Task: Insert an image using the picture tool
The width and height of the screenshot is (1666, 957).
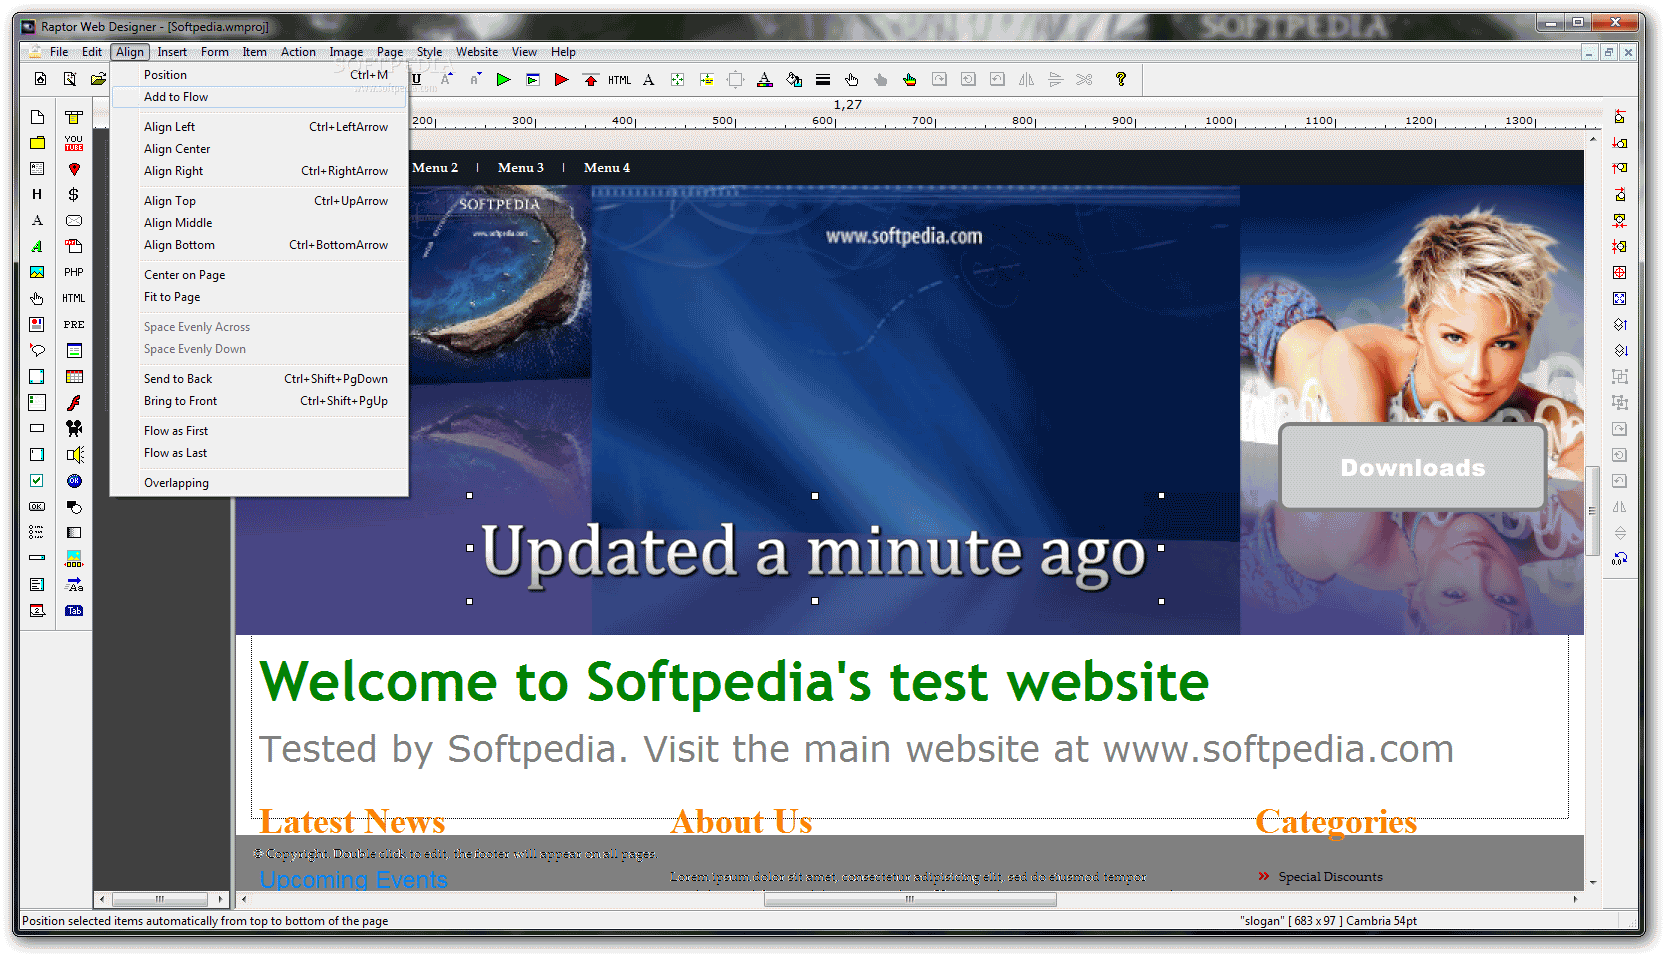Action: [37, 272]
